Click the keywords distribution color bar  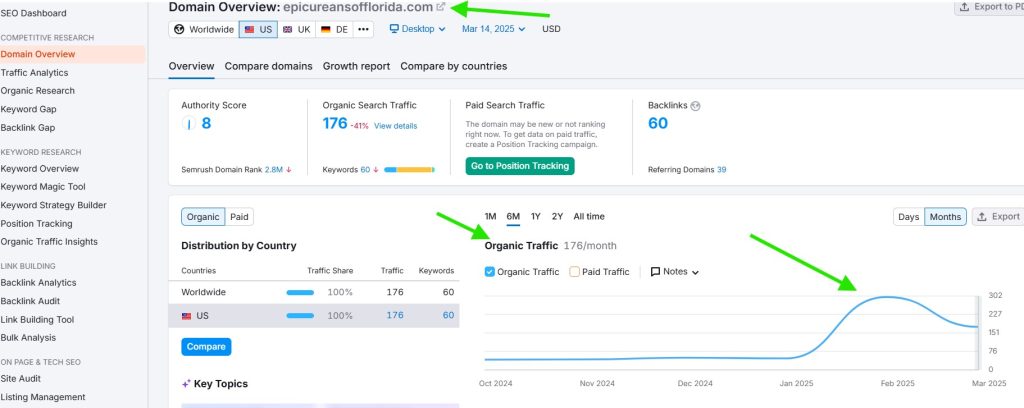tap(408, 170)
